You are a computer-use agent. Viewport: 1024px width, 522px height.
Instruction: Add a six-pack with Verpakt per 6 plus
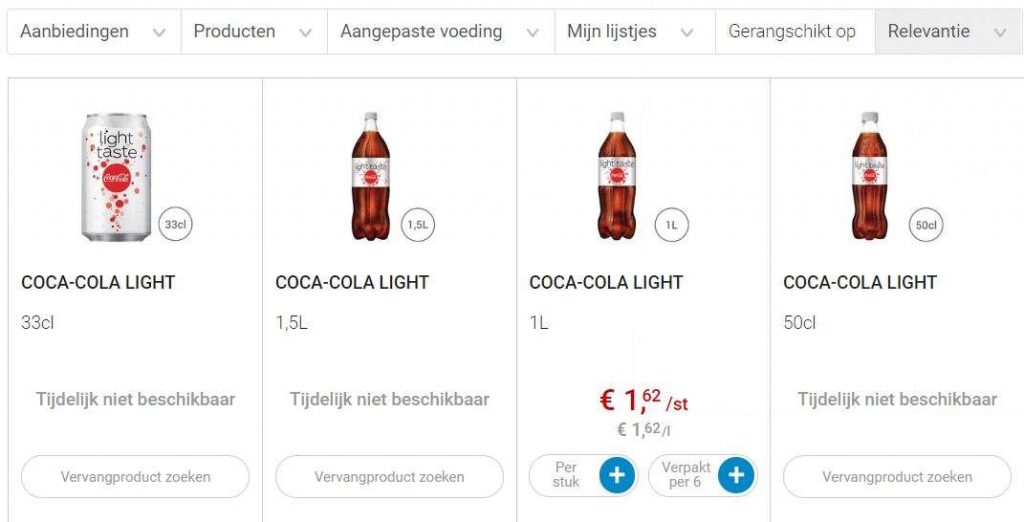[x=735, y=476]
